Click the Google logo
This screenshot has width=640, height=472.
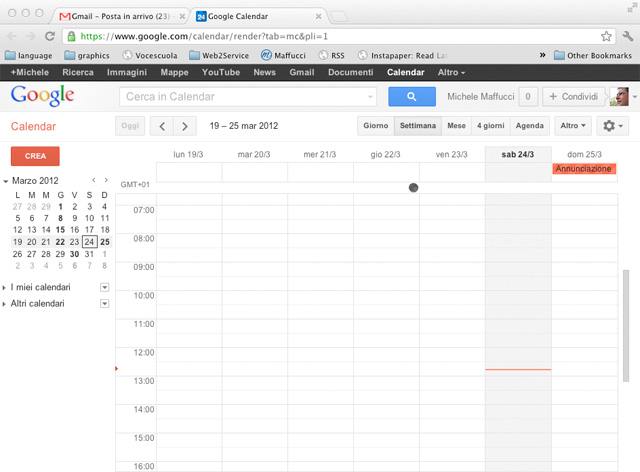(x=42, y=95)
